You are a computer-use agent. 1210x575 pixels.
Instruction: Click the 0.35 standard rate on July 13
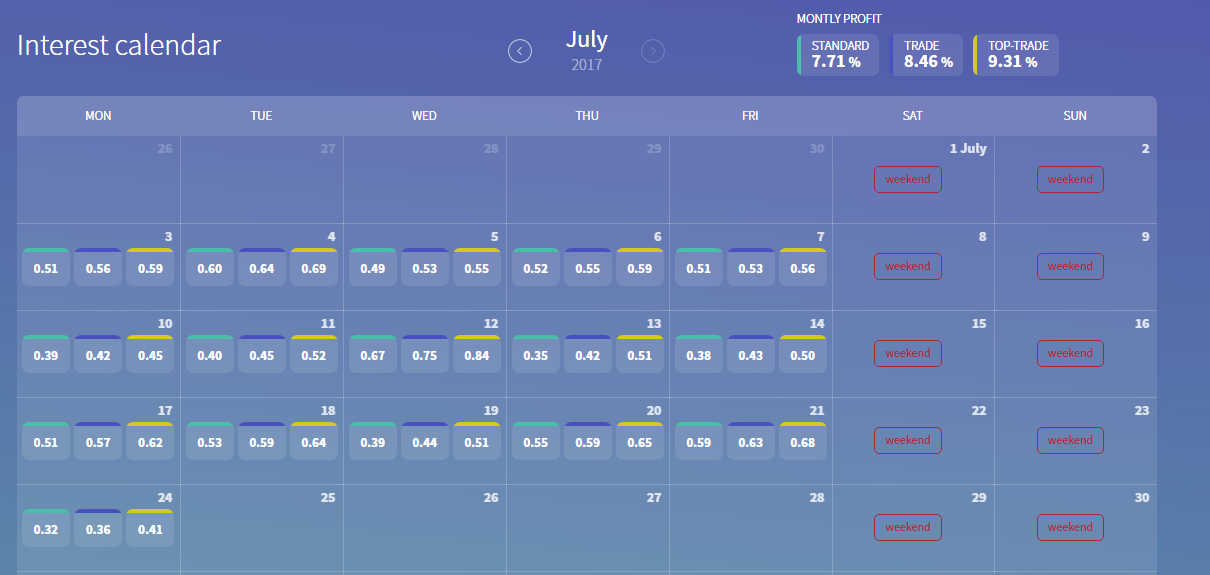[535, 355]
